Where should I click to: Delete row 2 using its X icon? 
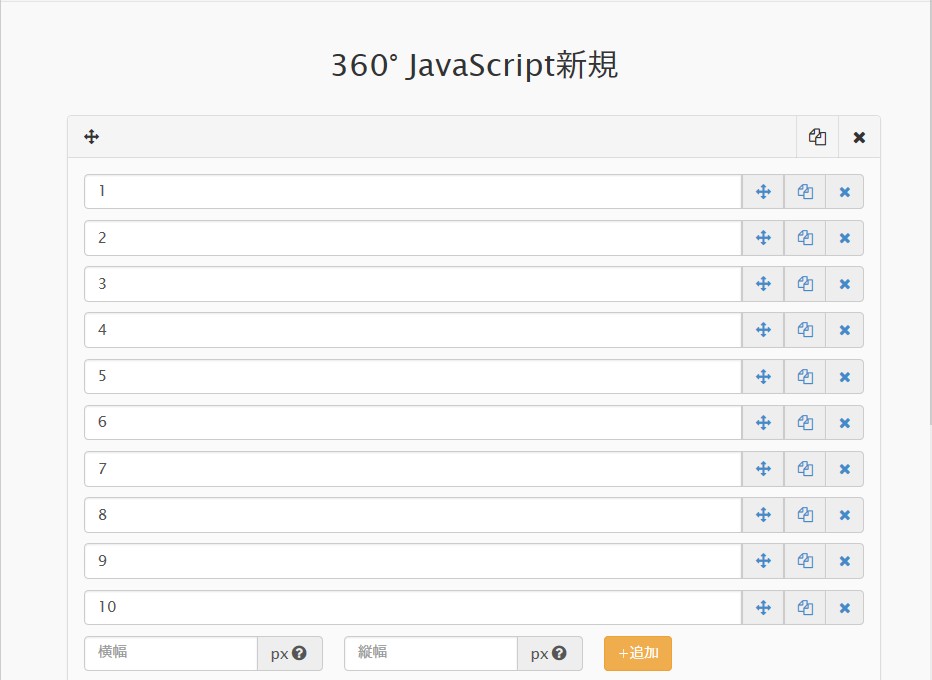[845, 238]
